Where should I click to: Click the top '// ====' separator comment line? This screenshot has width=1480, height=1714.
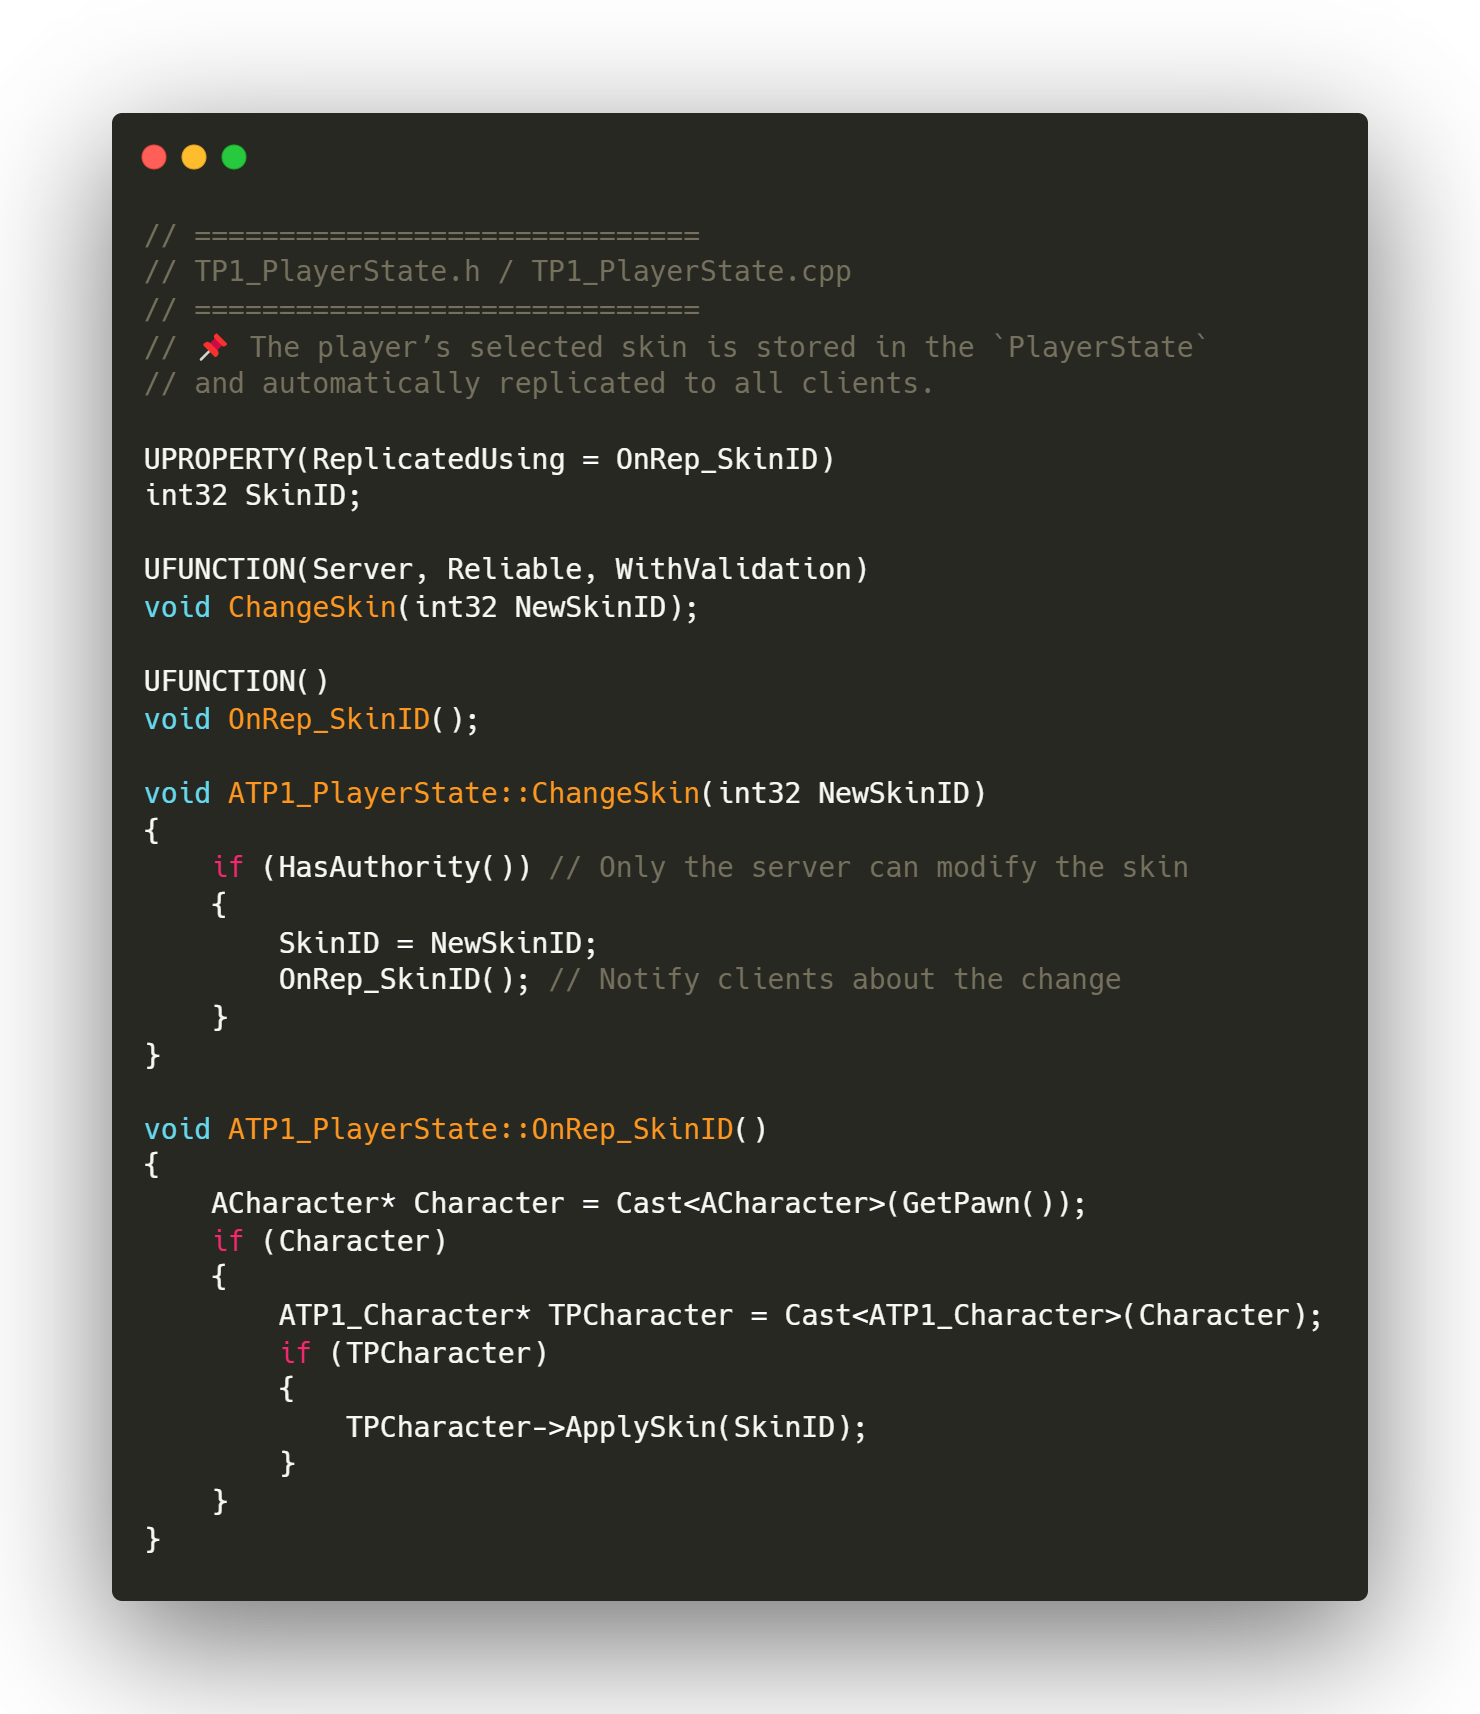pos(422,236)
